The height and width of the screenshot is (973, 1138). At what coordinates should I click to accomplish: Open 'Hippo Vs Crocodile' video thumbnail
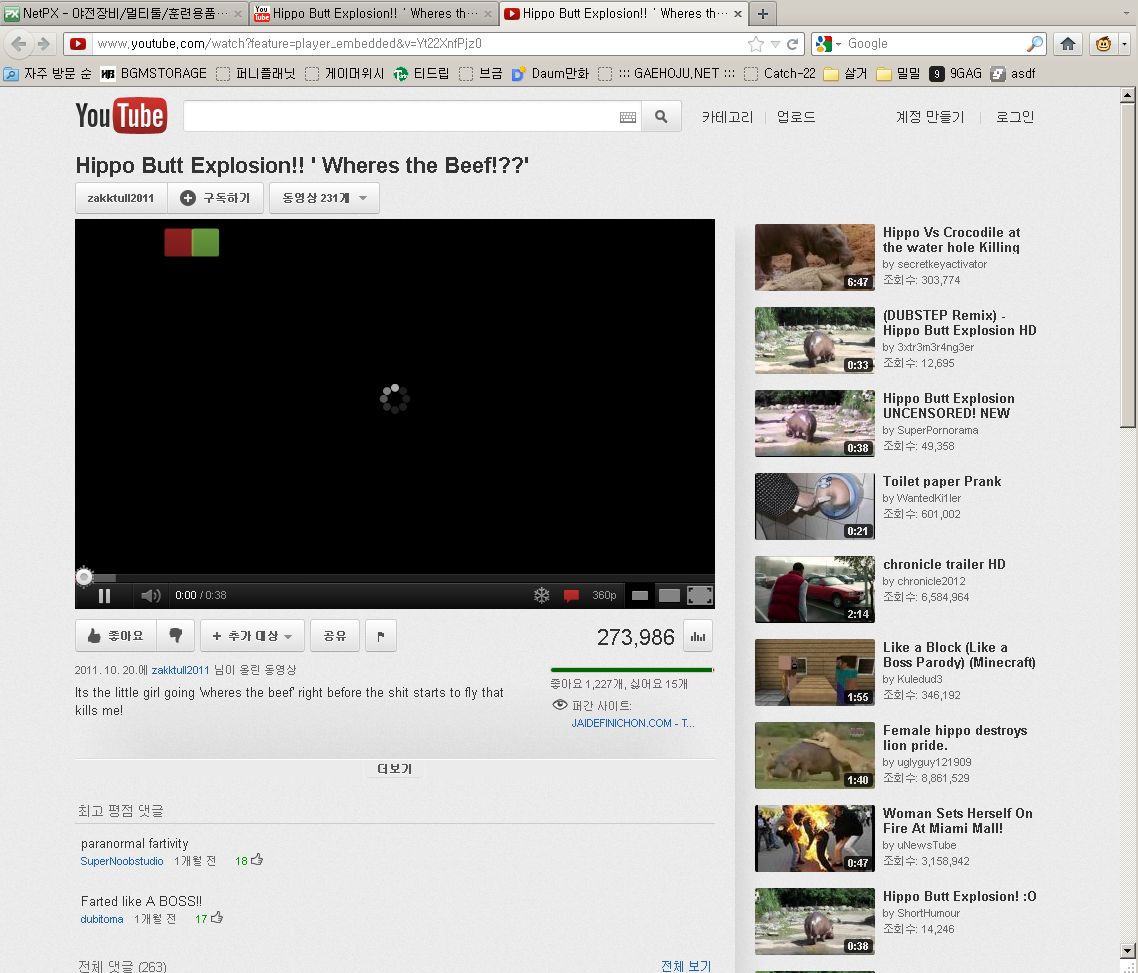coord(814,258)
